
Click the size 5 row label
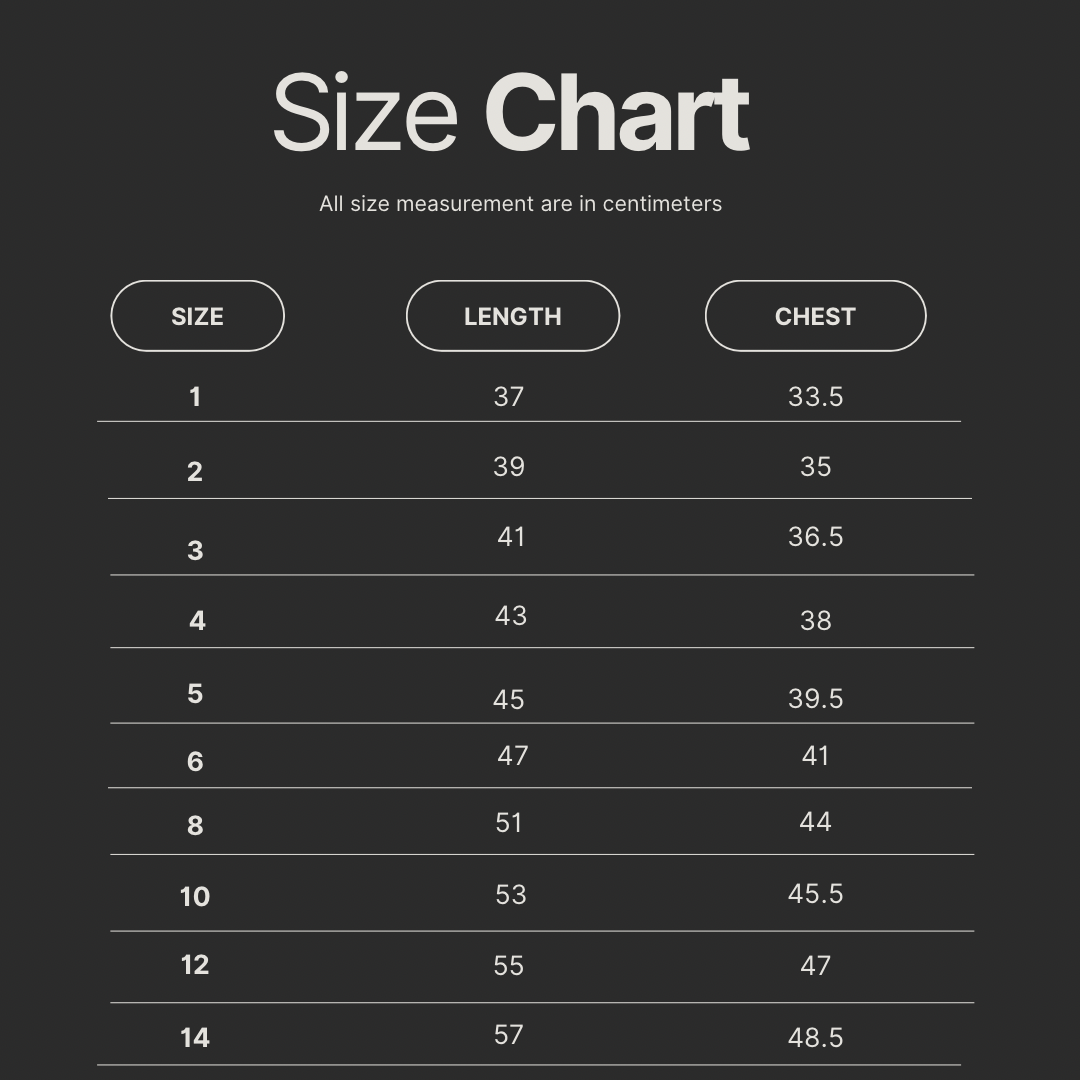pyautogui.click(x=195, y=694)
